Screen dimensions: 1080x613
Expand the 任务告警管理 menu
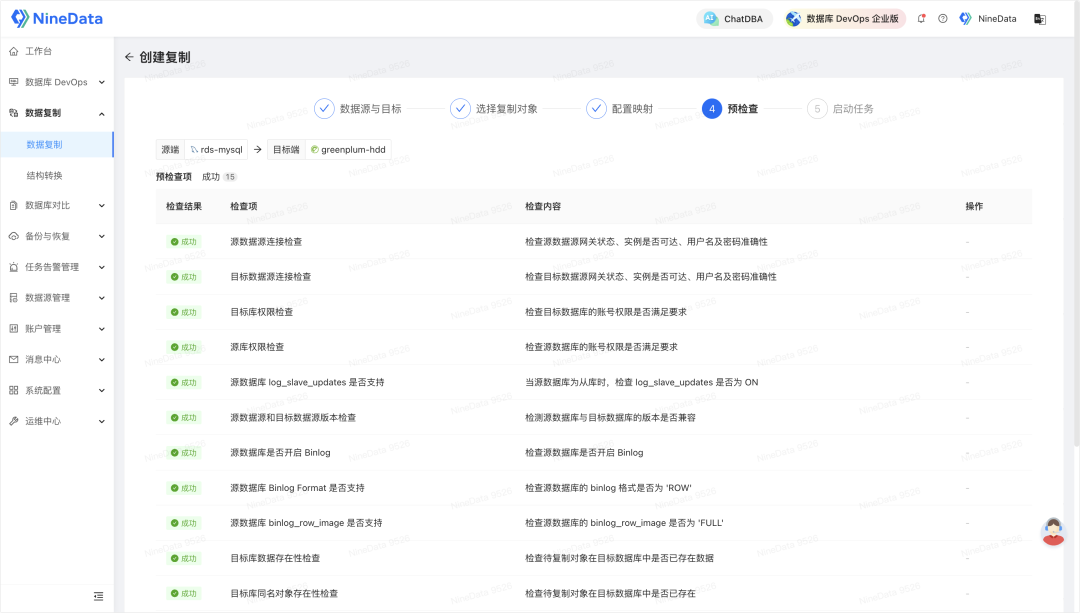56,267
